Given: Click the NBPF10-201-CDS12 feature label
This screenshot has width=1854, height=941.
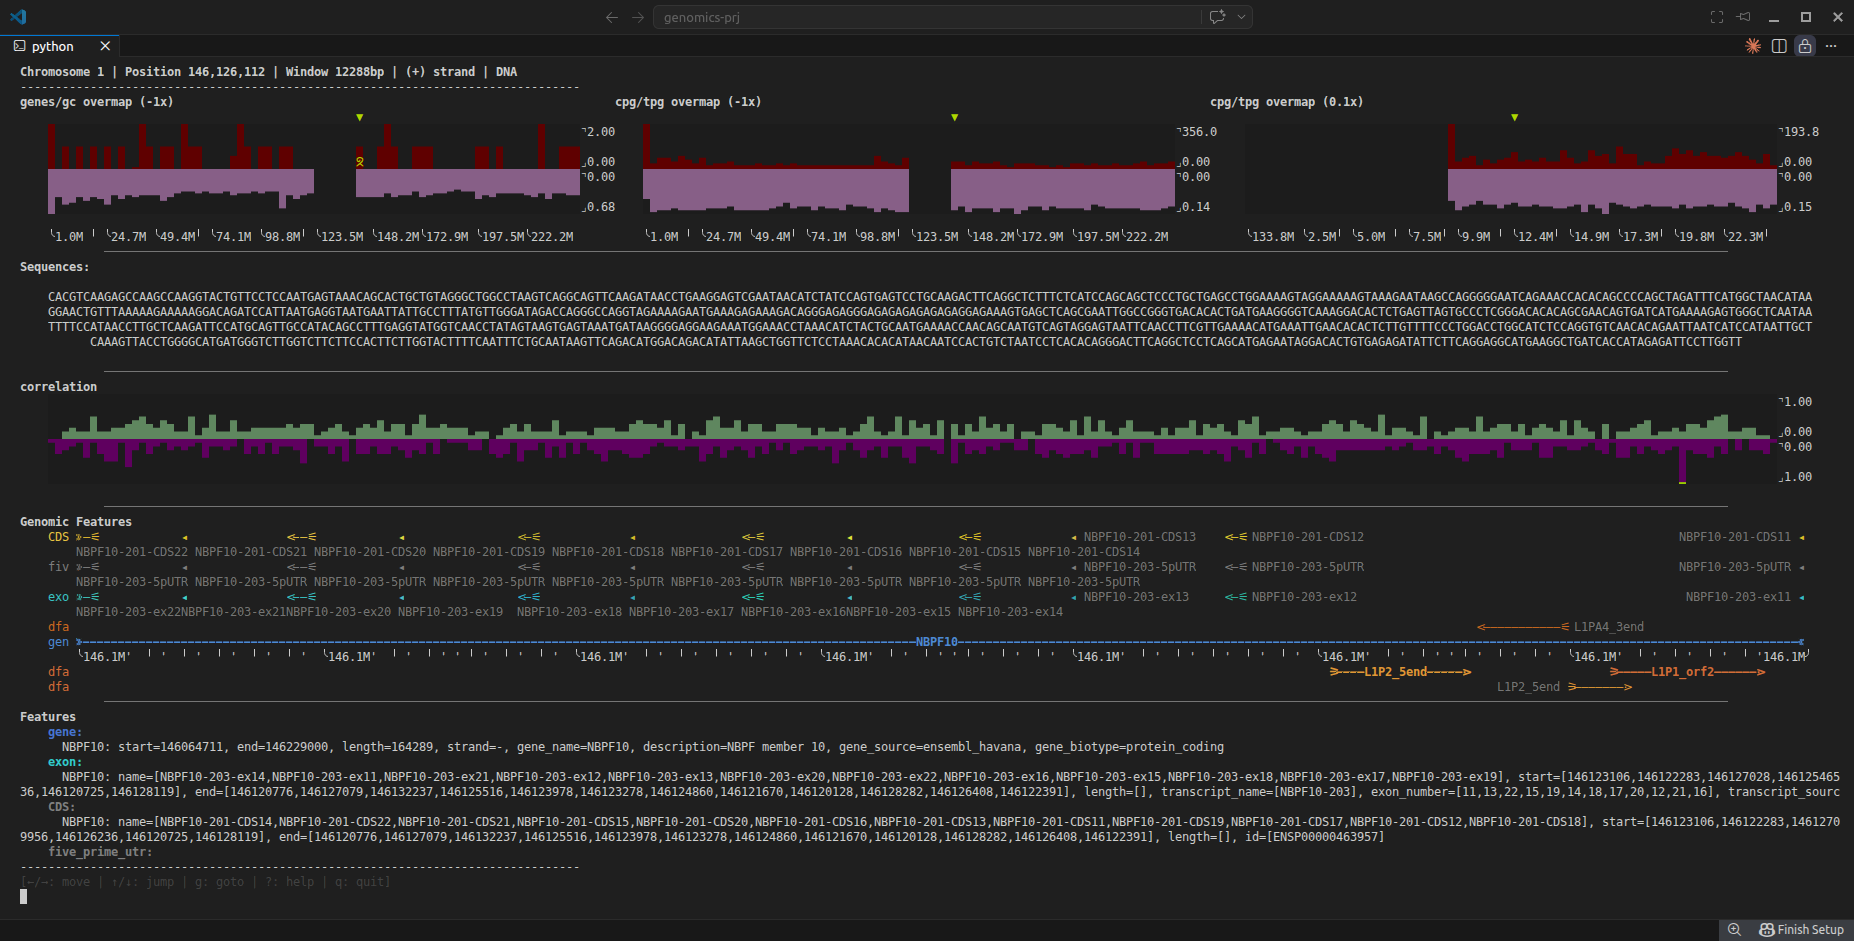Looking at the screenshot, I should 1308,537.
